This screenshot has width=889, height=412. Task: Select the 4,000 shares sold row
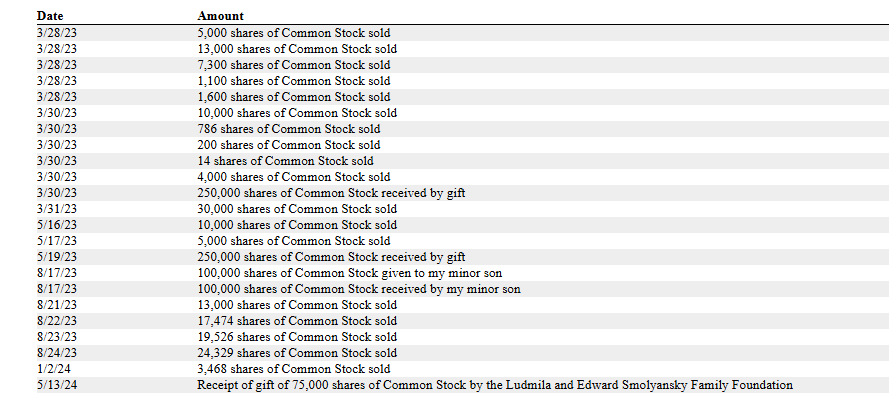click(294, 177)
